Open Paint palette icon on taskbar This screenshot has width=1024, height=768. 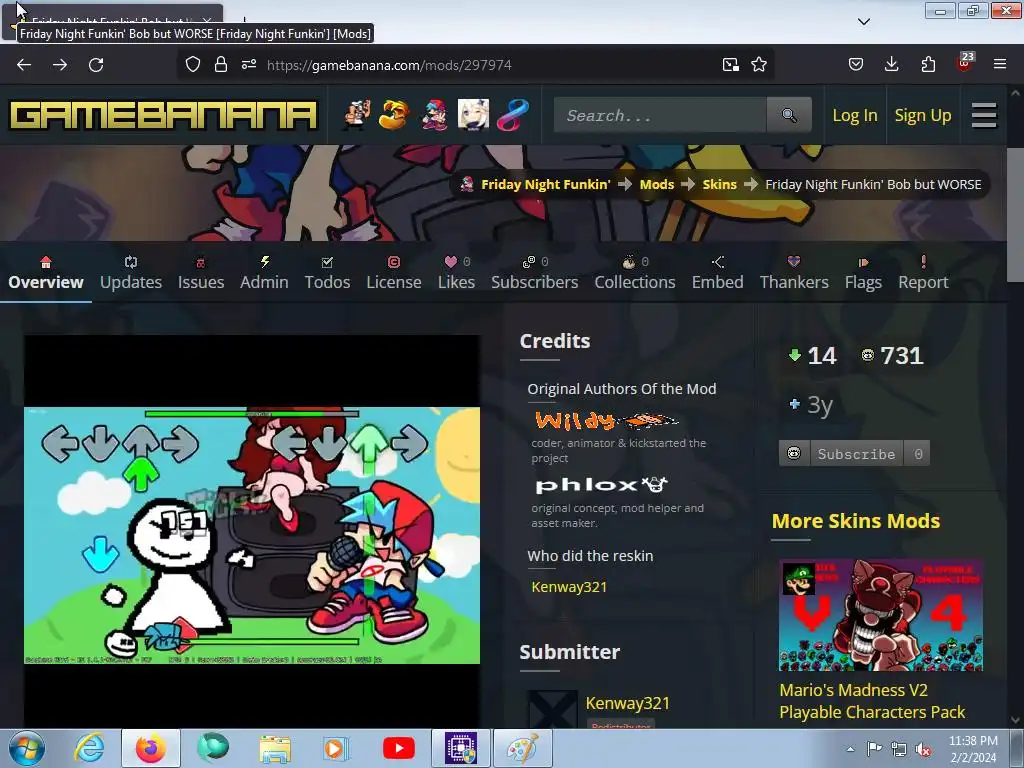pyautogui.click(x=522, y=748)
